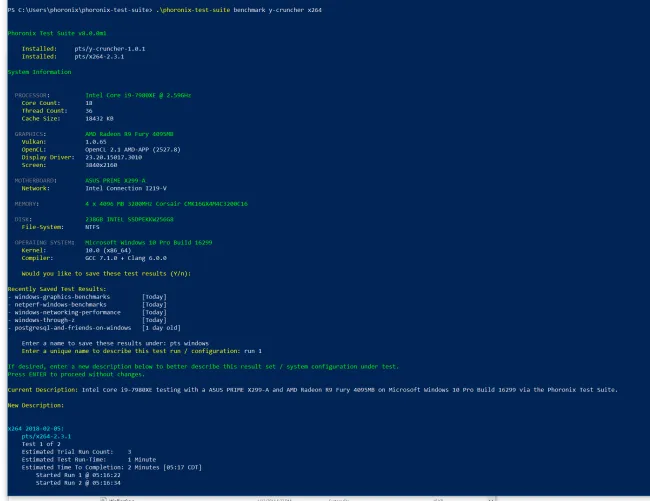
Task: Click the 'AMD Radeon R9 Fury 4095MB' value
Action: [129, 134]
